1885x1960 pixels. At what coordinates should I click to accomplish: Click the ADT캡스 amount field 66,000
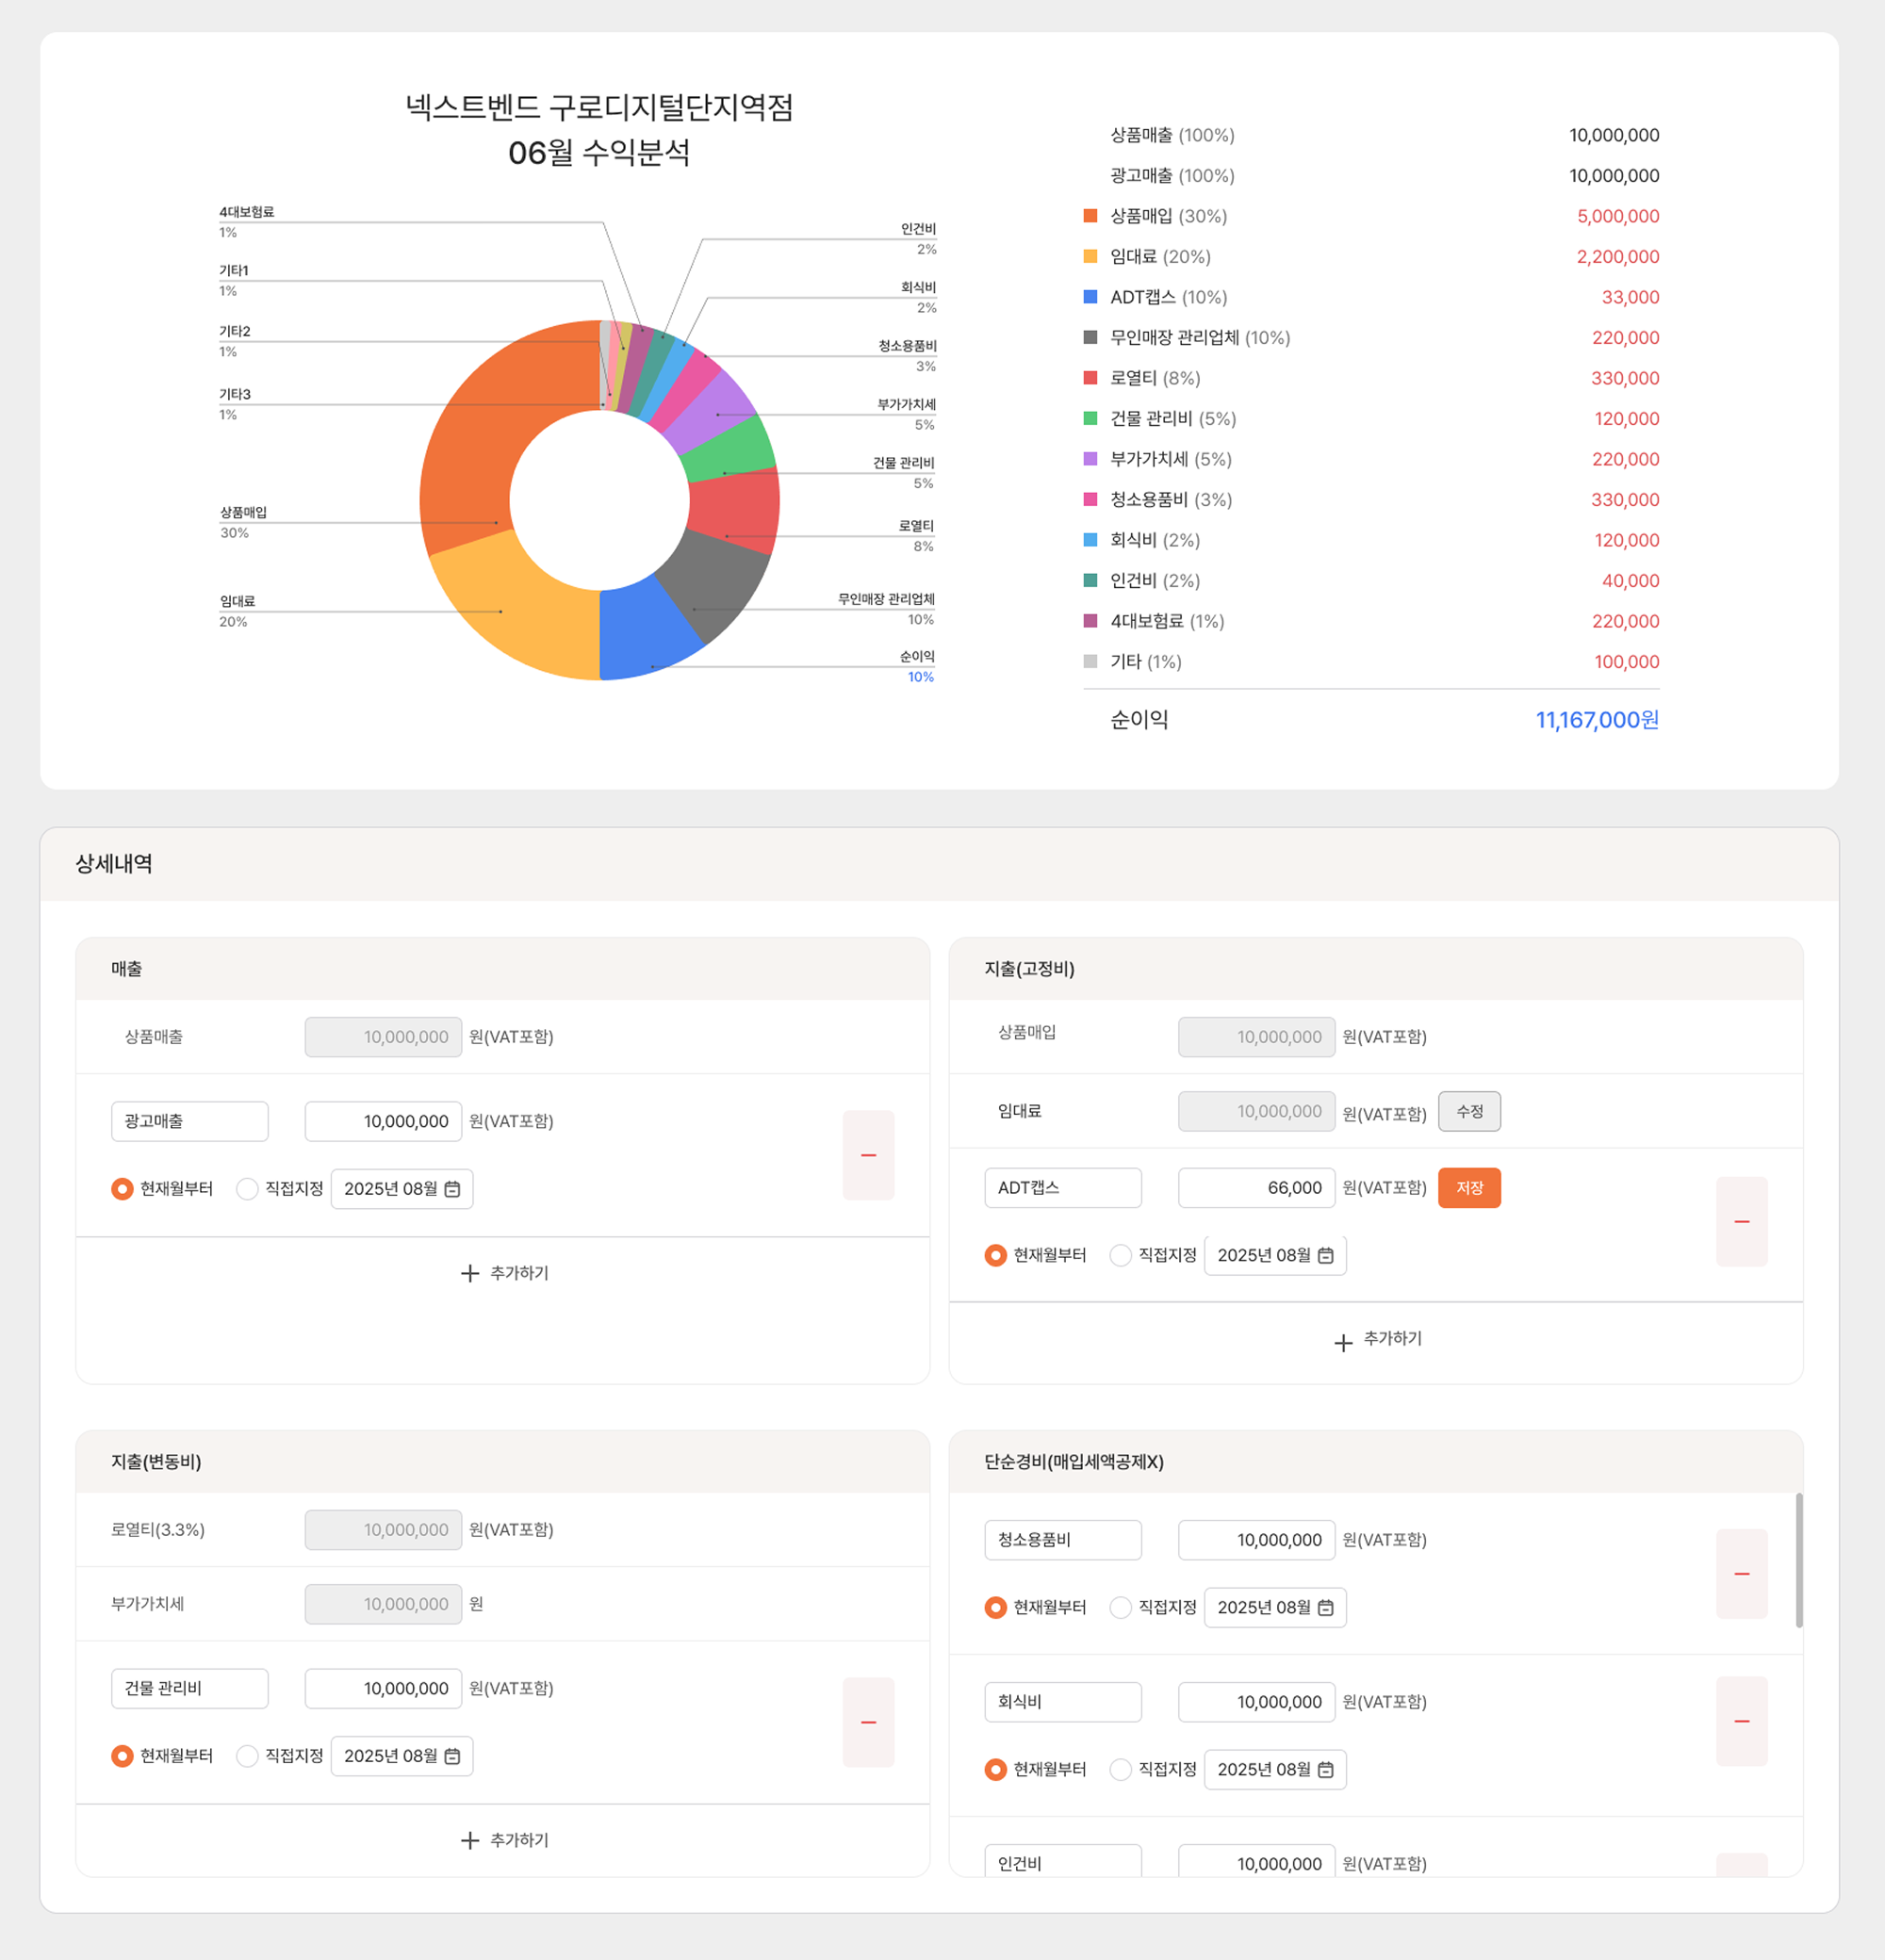click(1255, 1188)
